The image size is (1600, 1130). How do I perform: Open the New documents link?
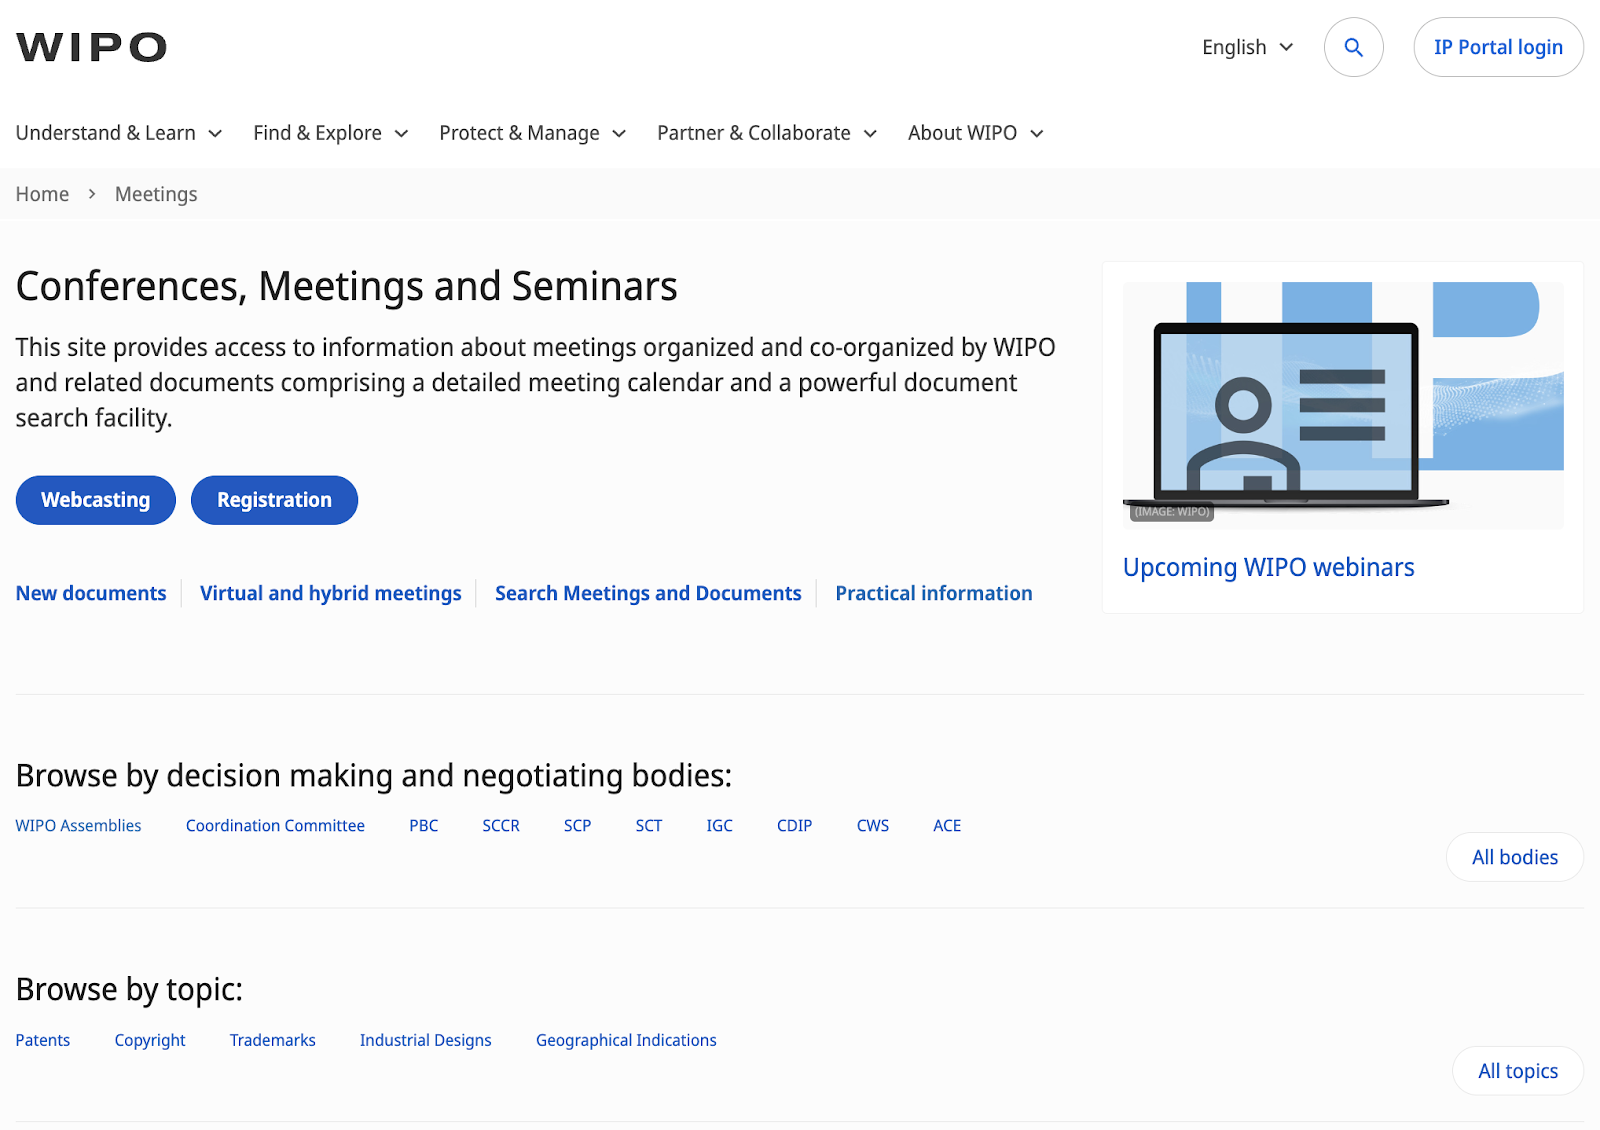click(91, 593)
